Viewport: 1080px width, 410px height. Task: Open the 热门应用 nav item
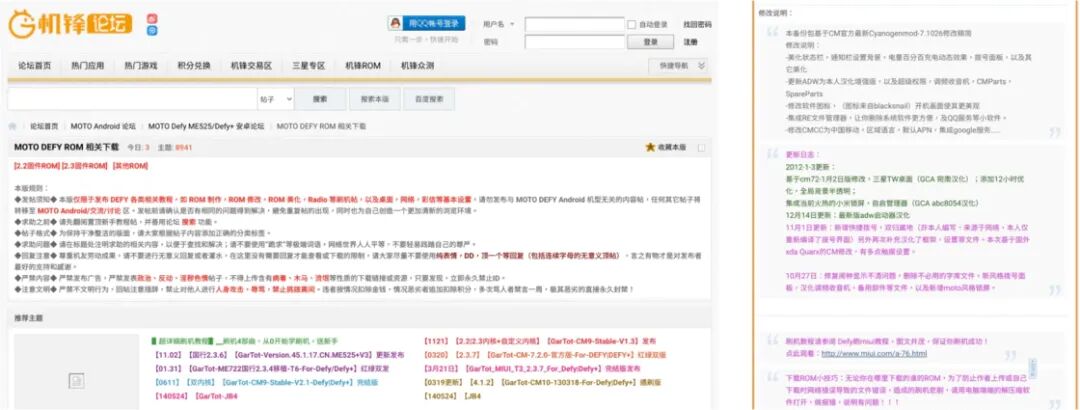tap(87, 66)
